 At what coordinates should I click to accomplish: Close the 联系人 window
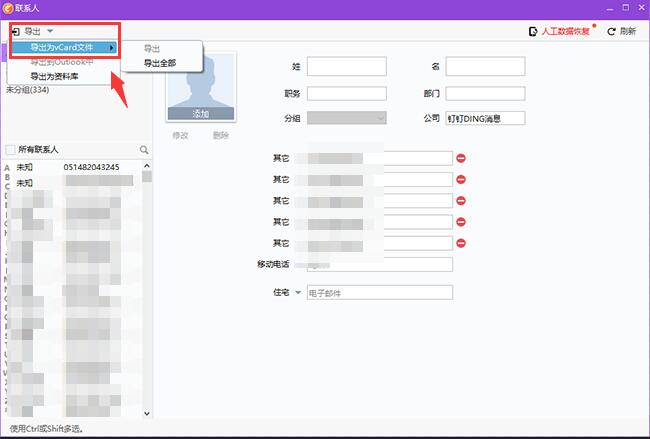click(641, 8)
